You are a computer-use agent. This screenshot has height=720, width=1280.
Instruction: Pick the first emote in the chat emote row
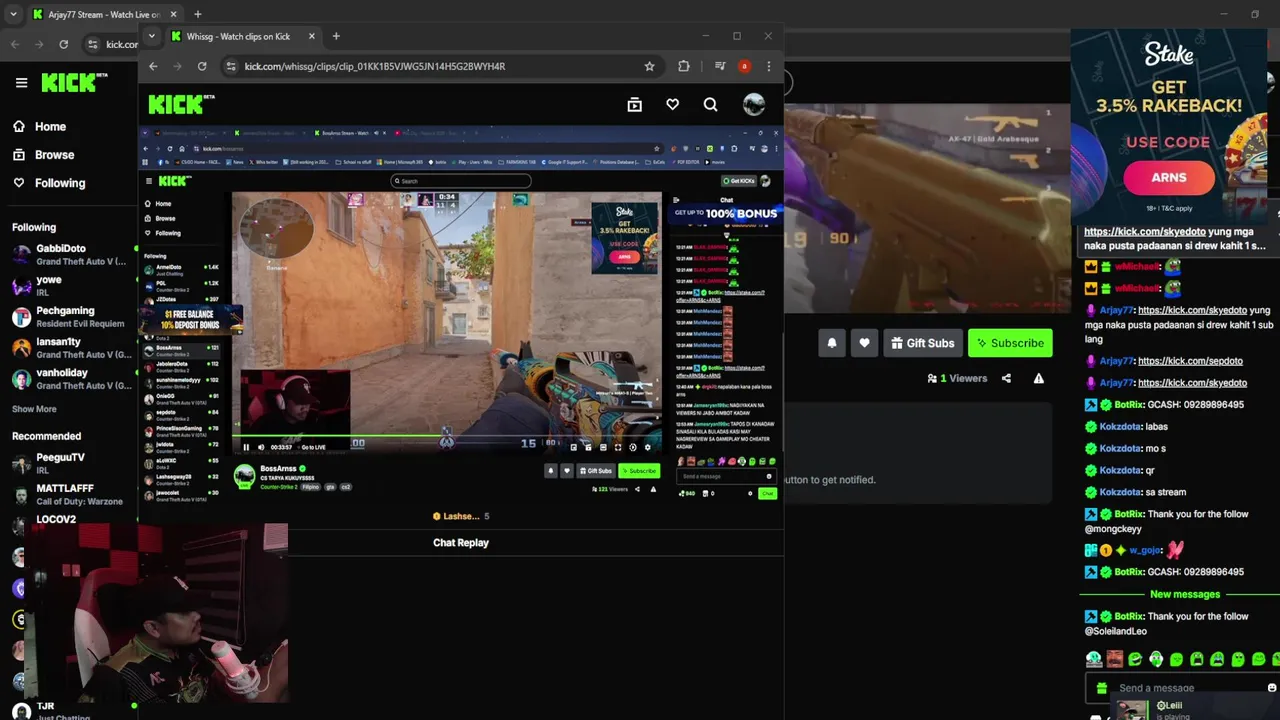click(x=1094, y=659)
